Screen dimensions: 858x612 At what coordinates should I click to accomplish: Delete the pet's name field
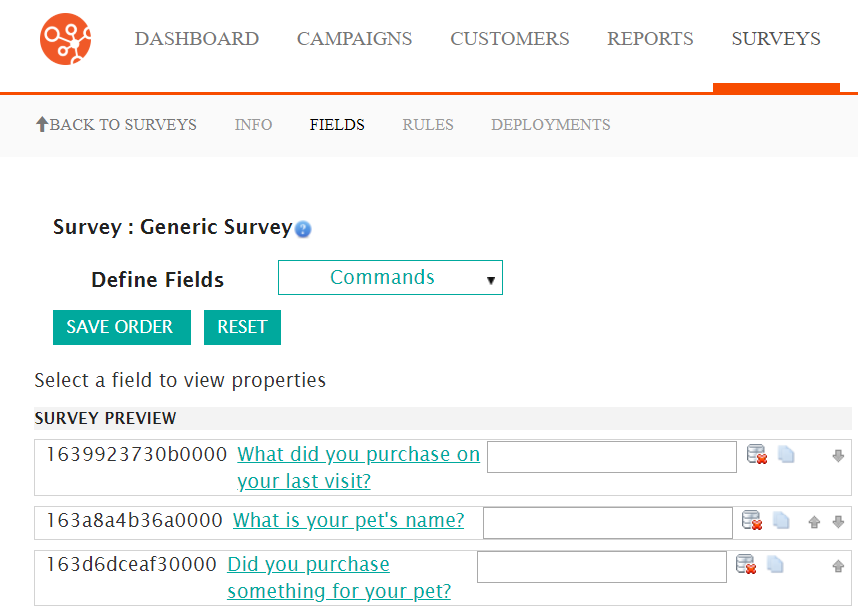tap(752, 520)
